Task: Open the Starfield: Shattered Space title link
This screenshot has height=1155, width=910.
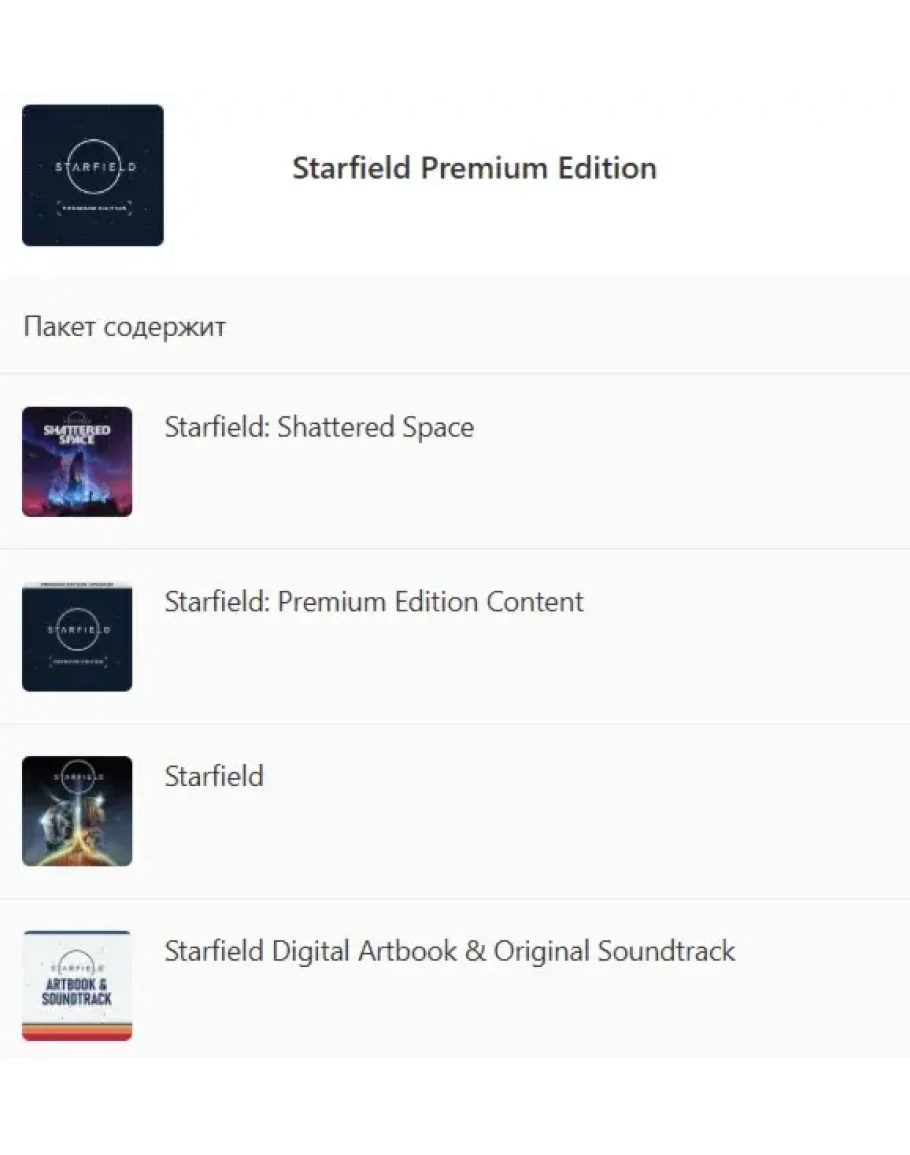Action: pos(319,427)
